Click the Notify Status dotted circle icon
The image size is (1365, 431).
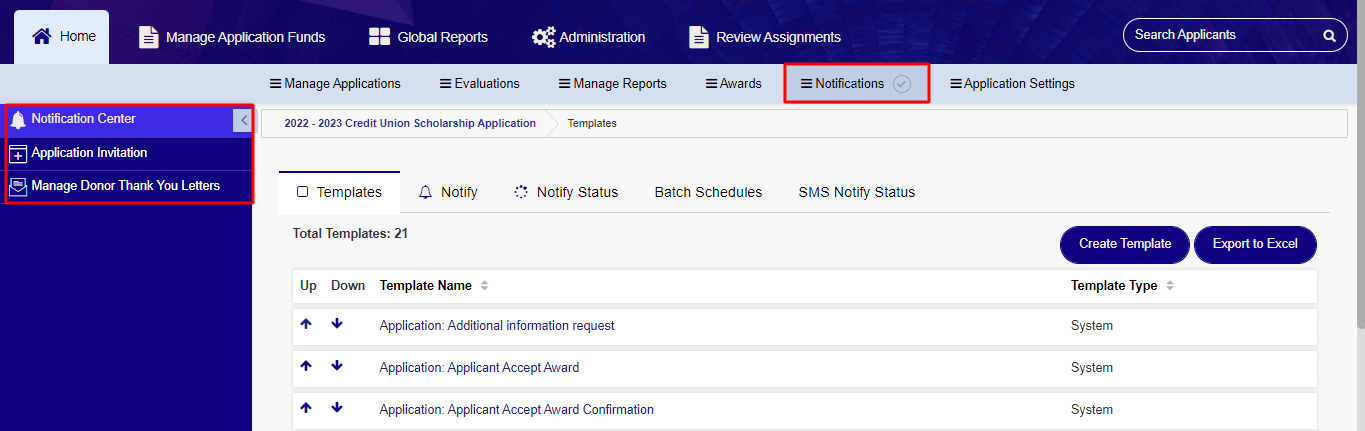pos(521,192)
